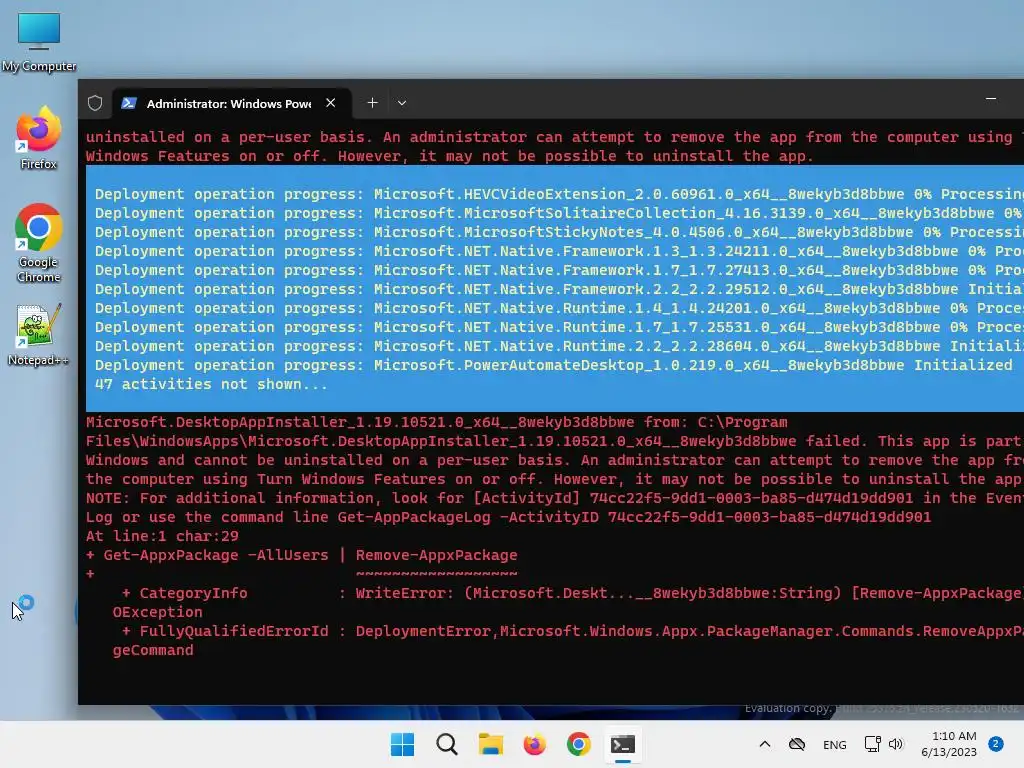The image size is (1024, 768).
Task: Click the NET.Native.Framework.1.7 progress line
Action: click(559, 270)
